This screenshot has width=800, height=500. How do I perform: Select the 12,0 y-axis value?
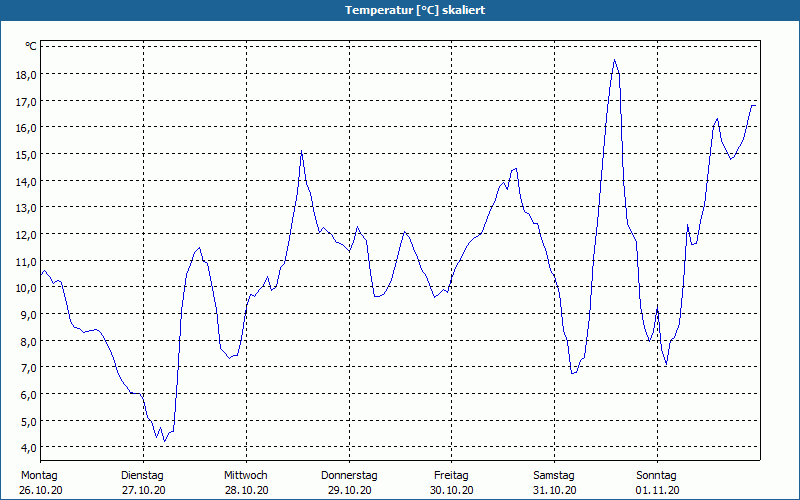point(27,235)
